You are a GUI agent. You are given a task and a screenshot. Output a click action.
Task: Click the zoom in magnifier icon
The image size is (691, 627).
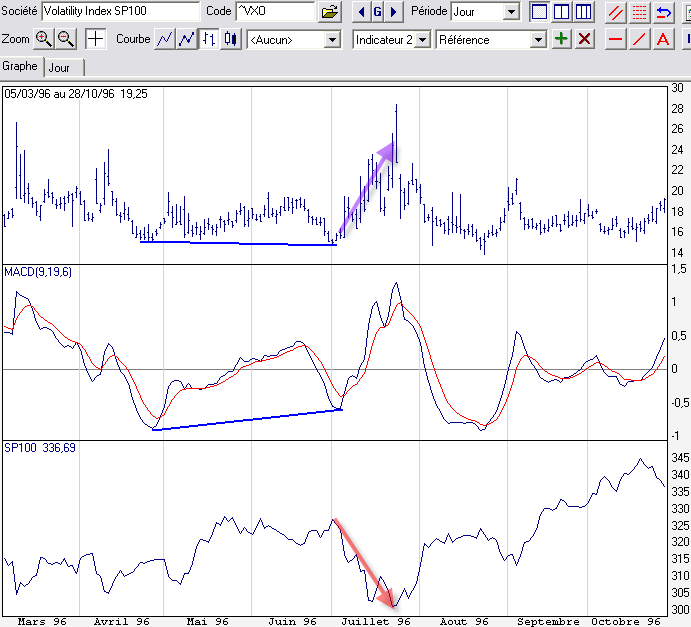click(43, 39)
